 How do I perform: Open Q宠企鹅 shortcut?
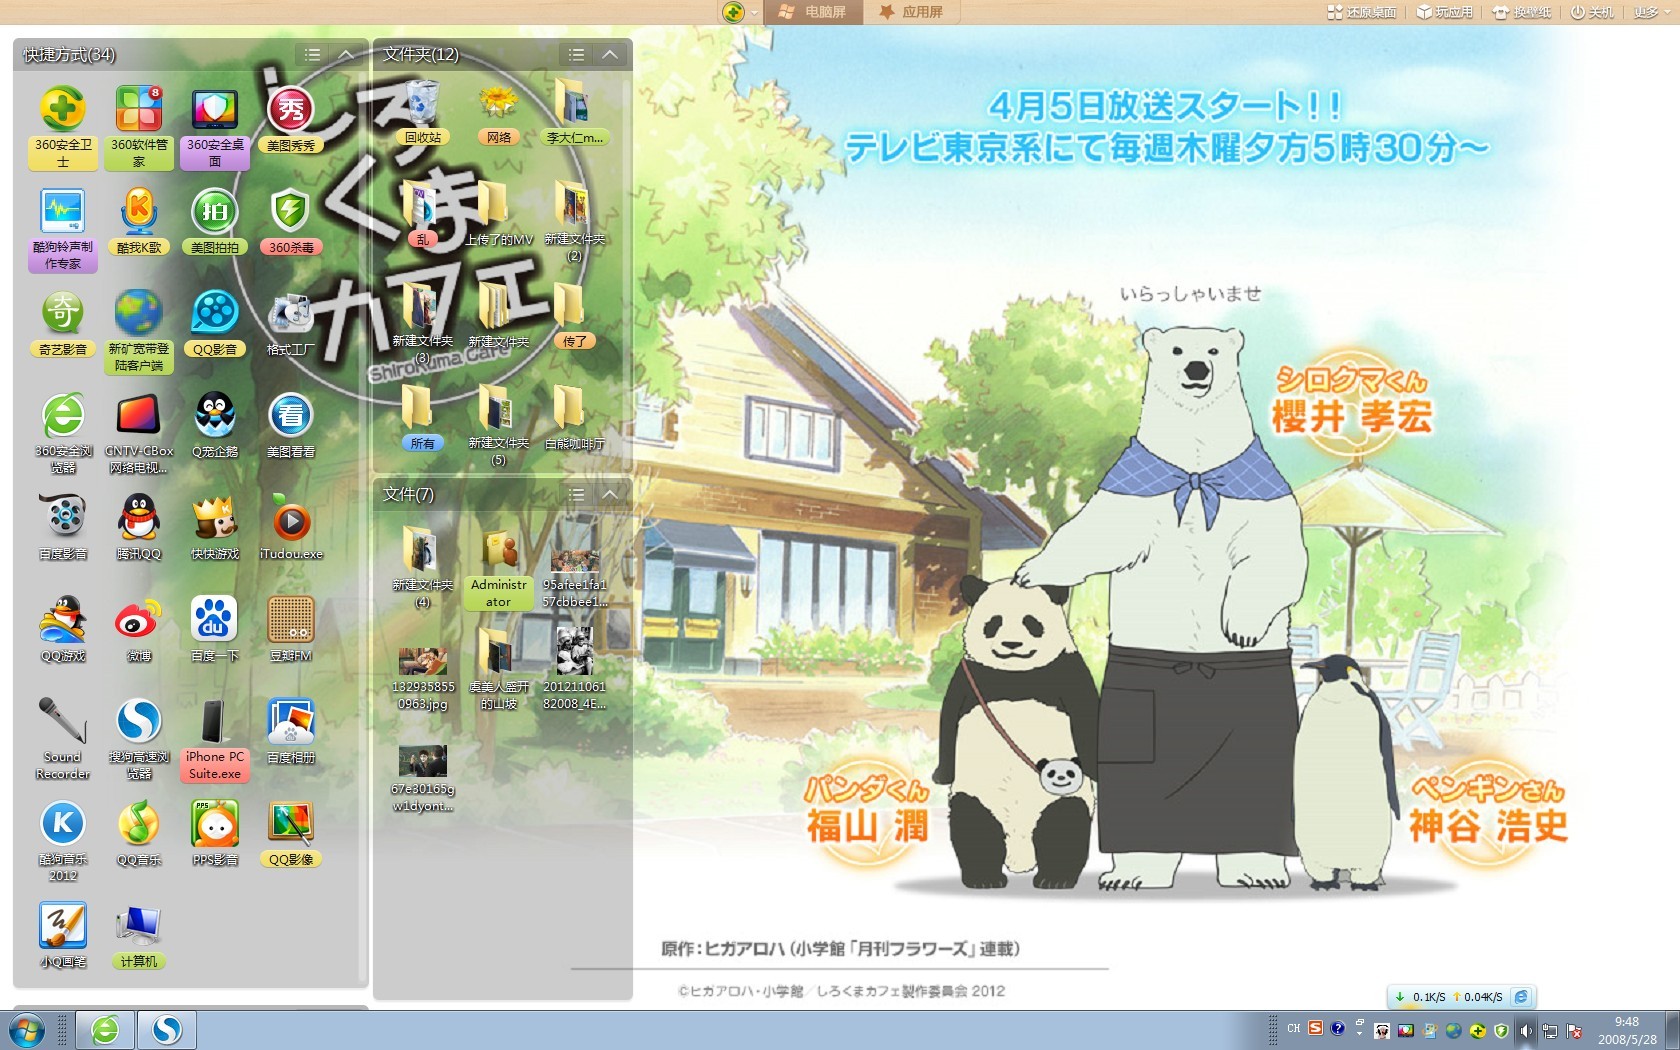click(215, 425)
